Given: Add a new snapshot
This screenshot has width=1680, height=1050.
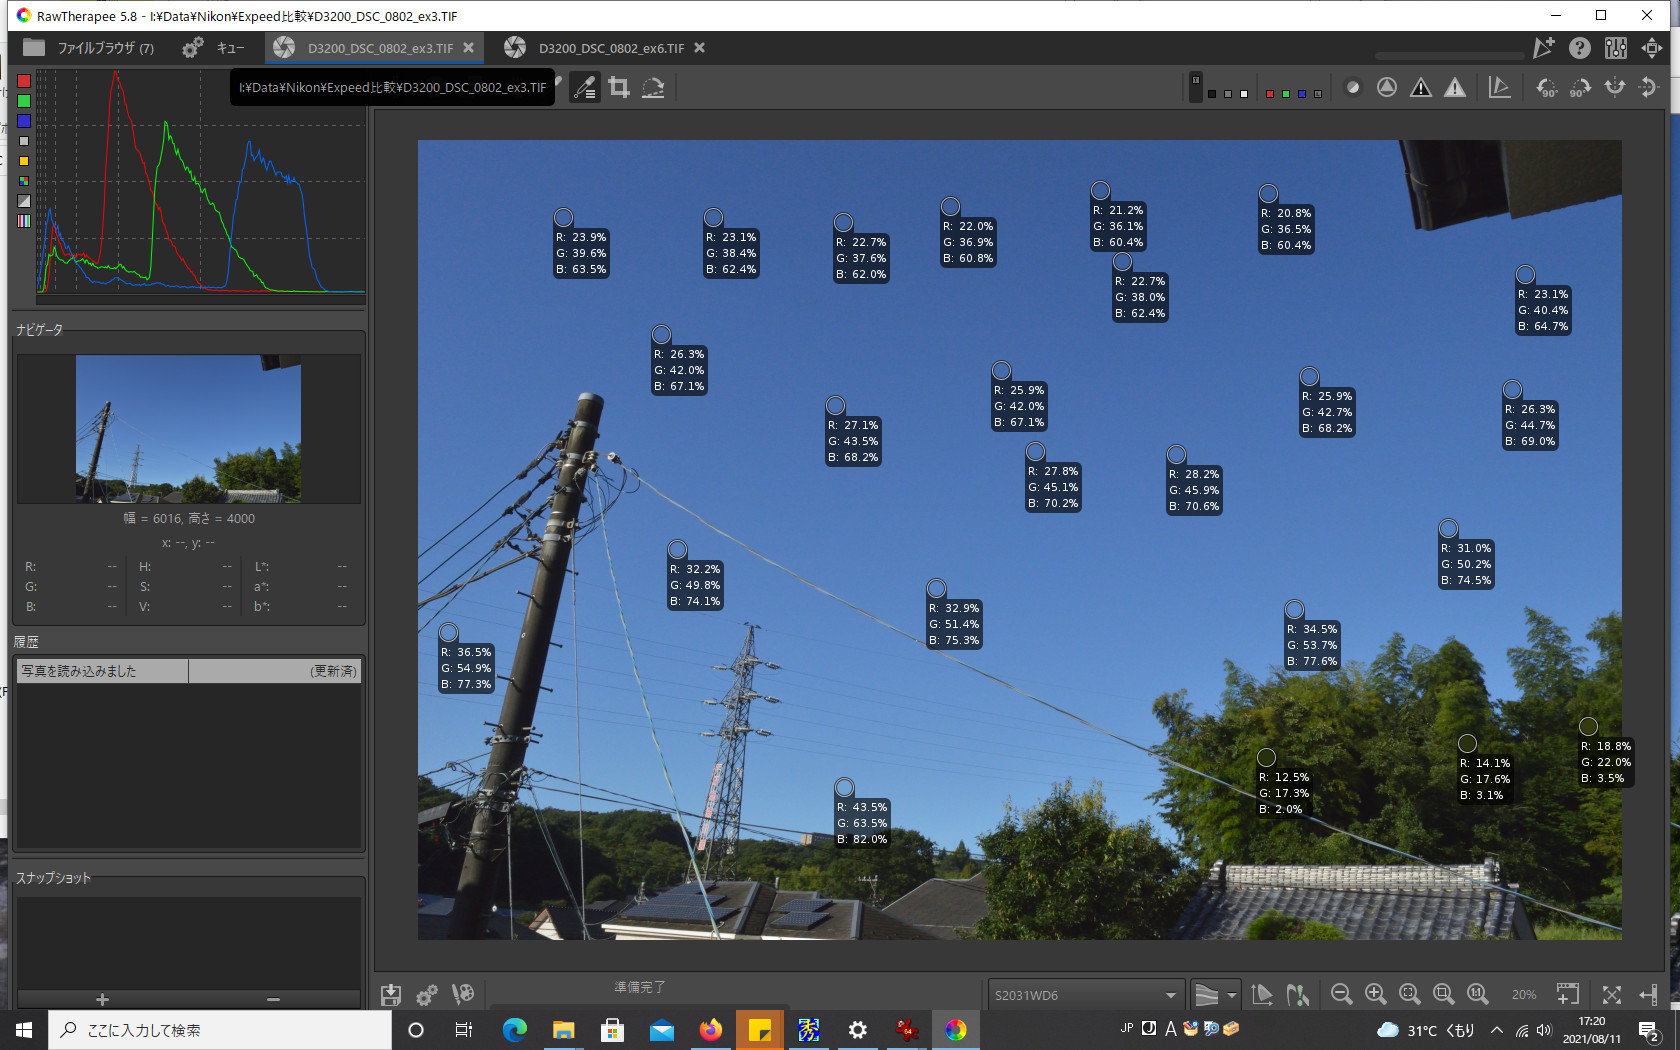Looking at the screenshot, I should coord(102,999).
